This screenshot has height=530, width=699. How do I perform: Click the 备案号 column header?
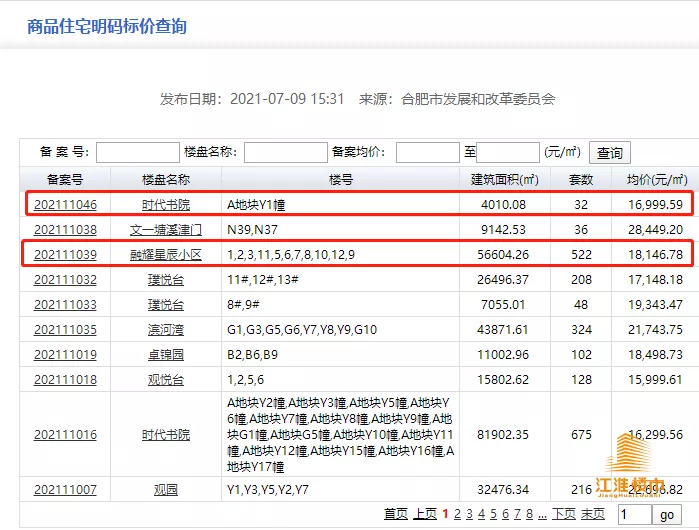[x=65, y=180]
